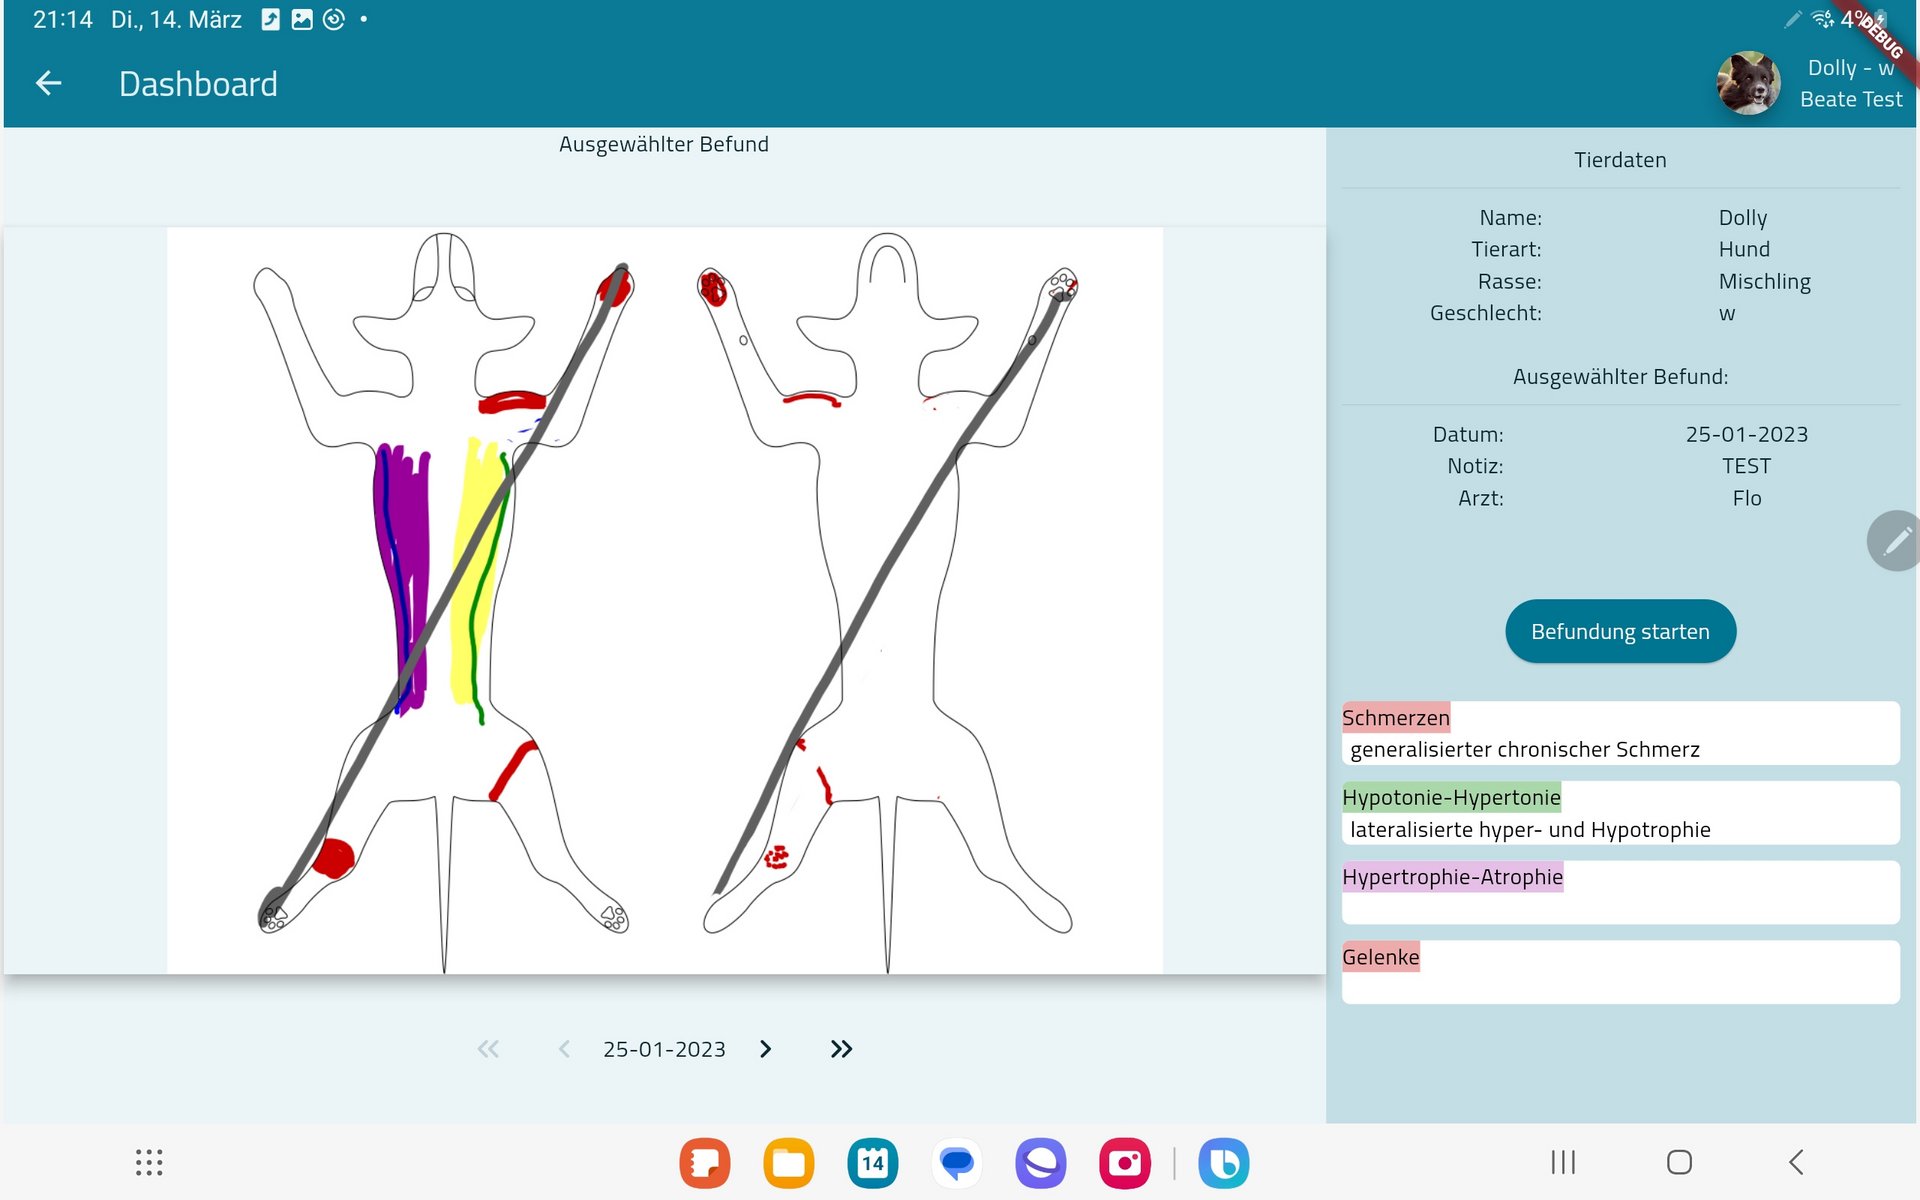Launch the yellow files app in taskbar
The height and width of the screenshot is (1200, 1920).
tap(788, 1163)
